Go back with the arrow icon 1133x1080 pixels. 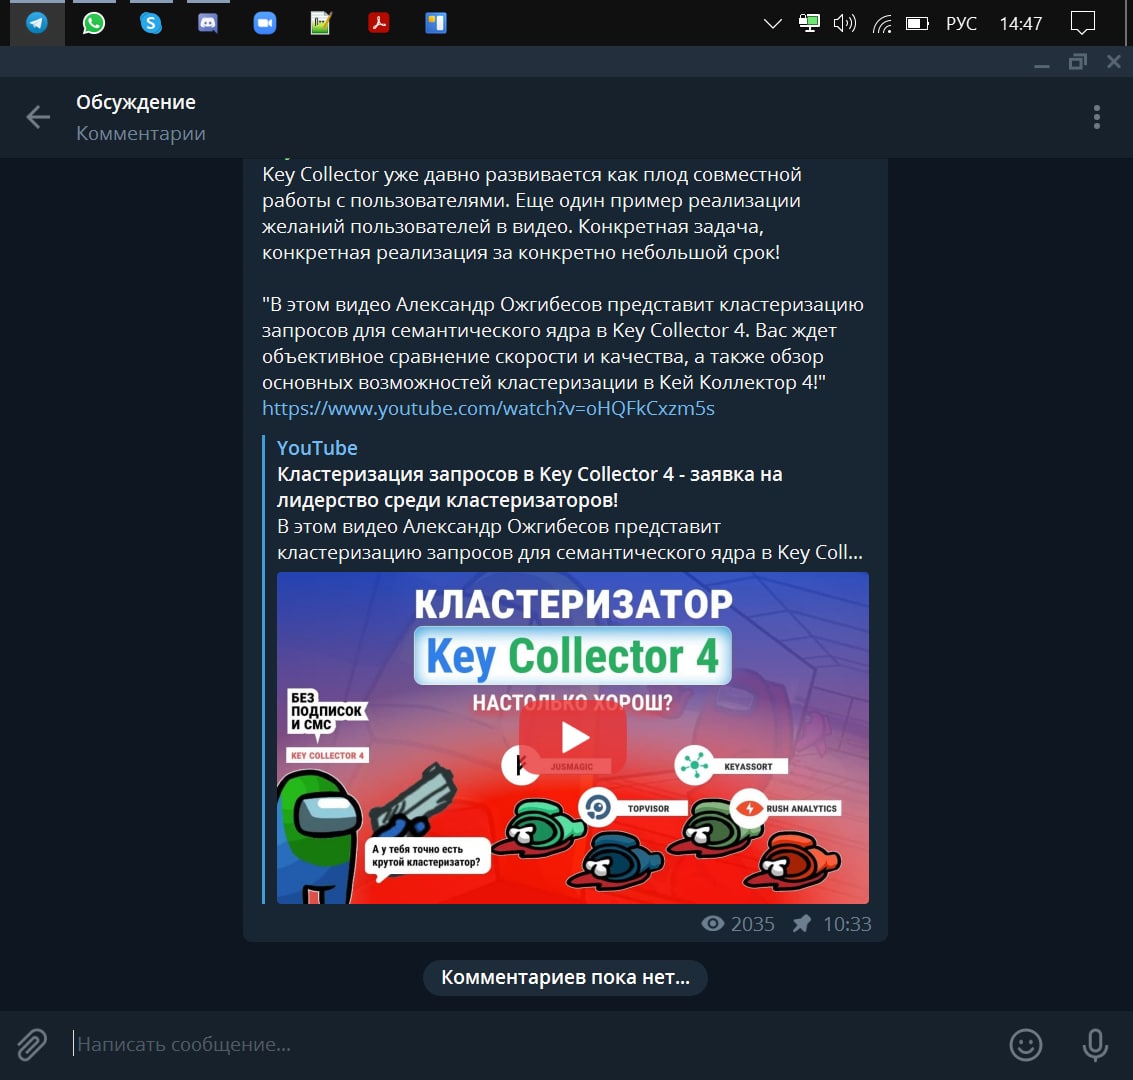coord(38,116)
